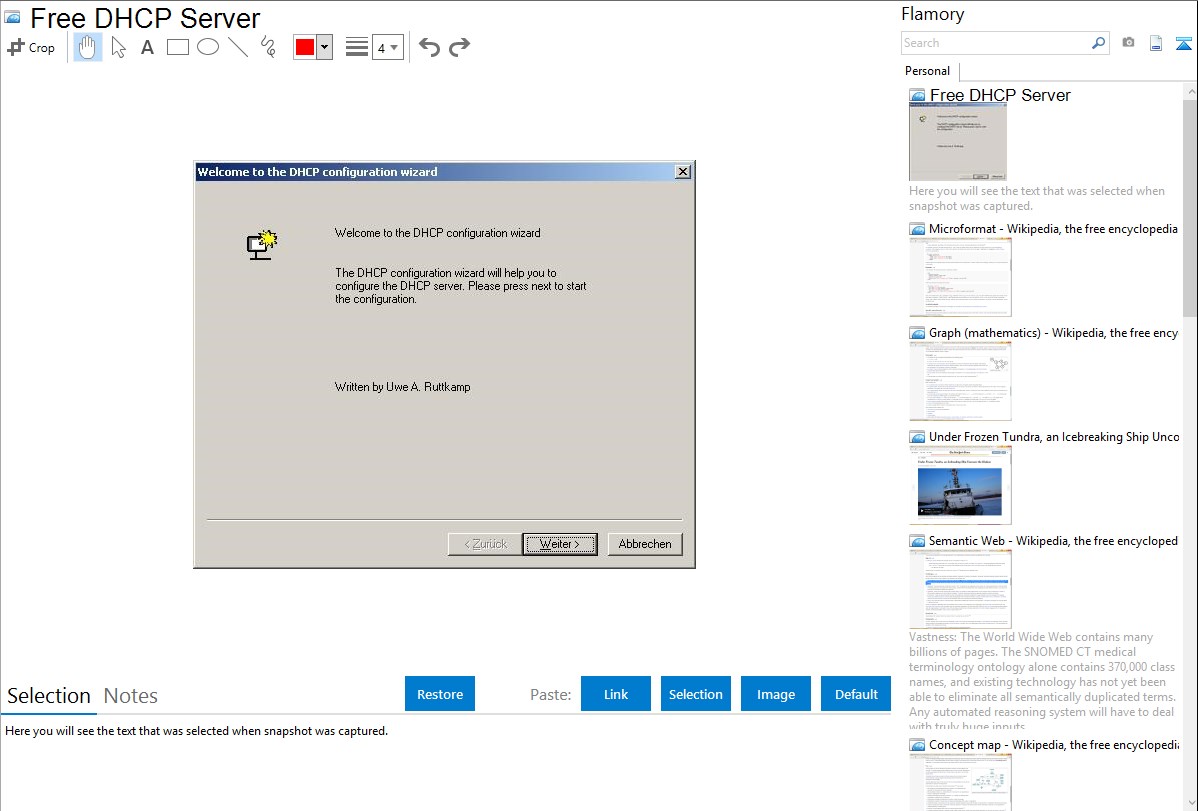Click the Weiter > button in the wizard
This screenshot has width=1198, height=811.
click(x=560, y=544)
